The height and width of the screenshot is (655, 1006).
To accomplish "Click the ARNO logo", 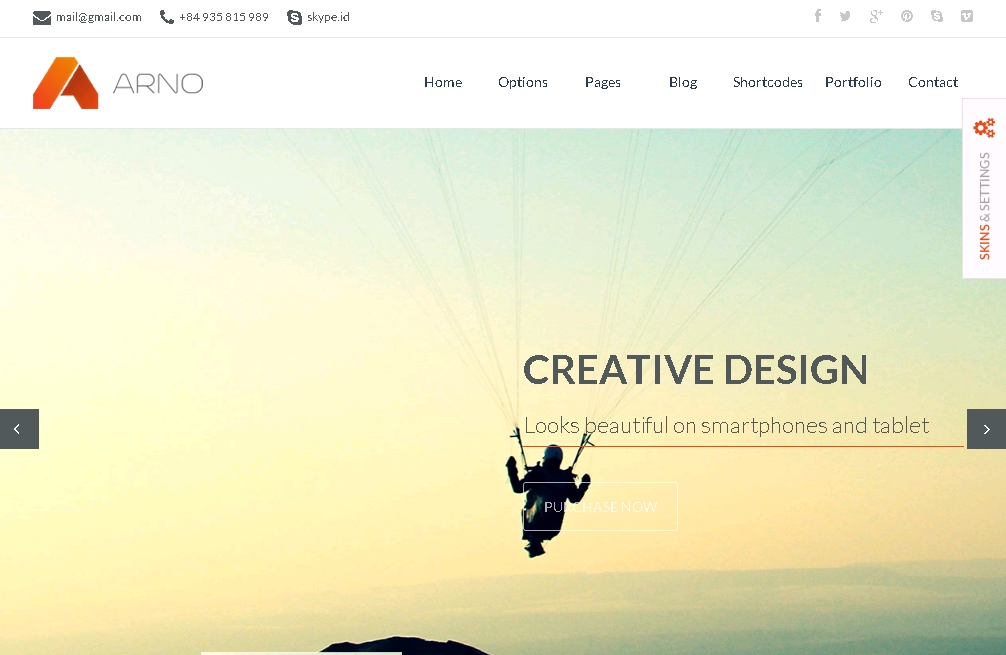I will (x=118, y=83).
